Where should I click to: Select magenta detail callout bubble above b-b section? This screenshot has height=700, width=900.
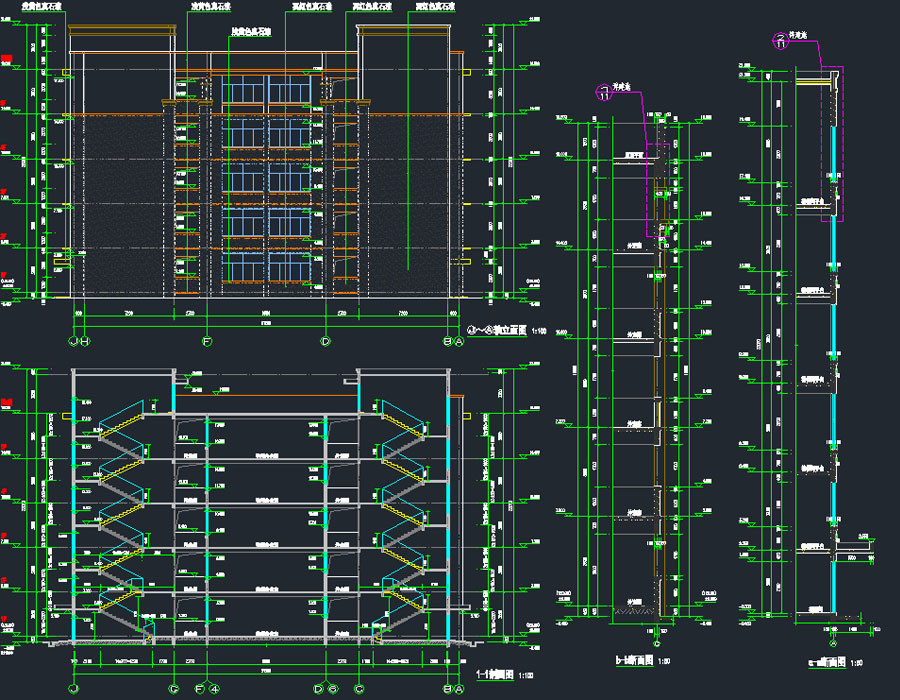click(604, 92)
